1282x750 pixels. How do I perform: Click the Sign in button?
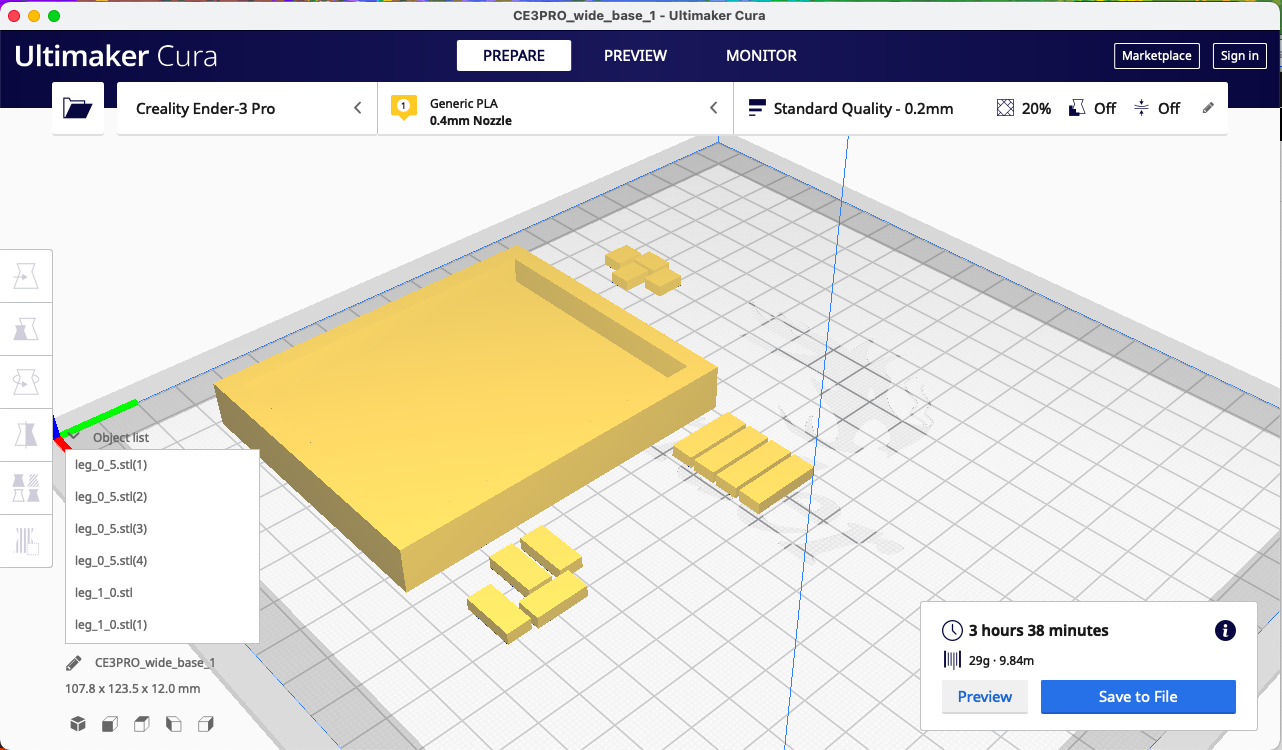tap(1240, 56)
